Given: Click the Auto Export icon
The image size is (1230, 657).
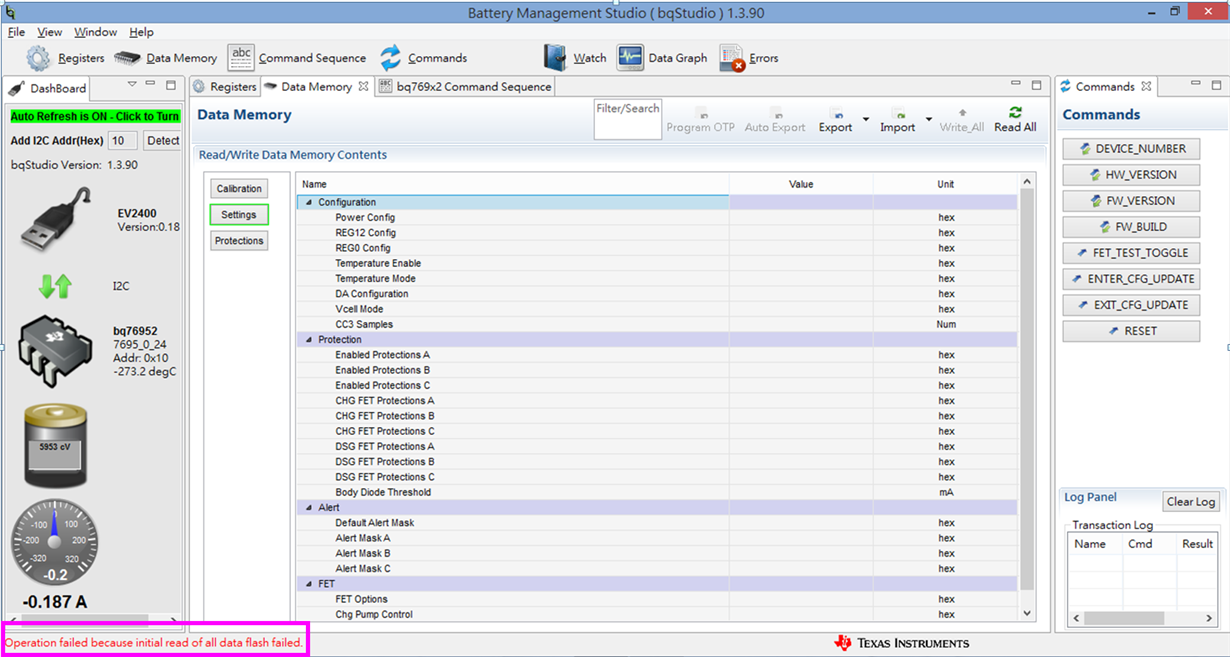Looking at the screenshot, I should pyautogui.click(x=775, y=114).
